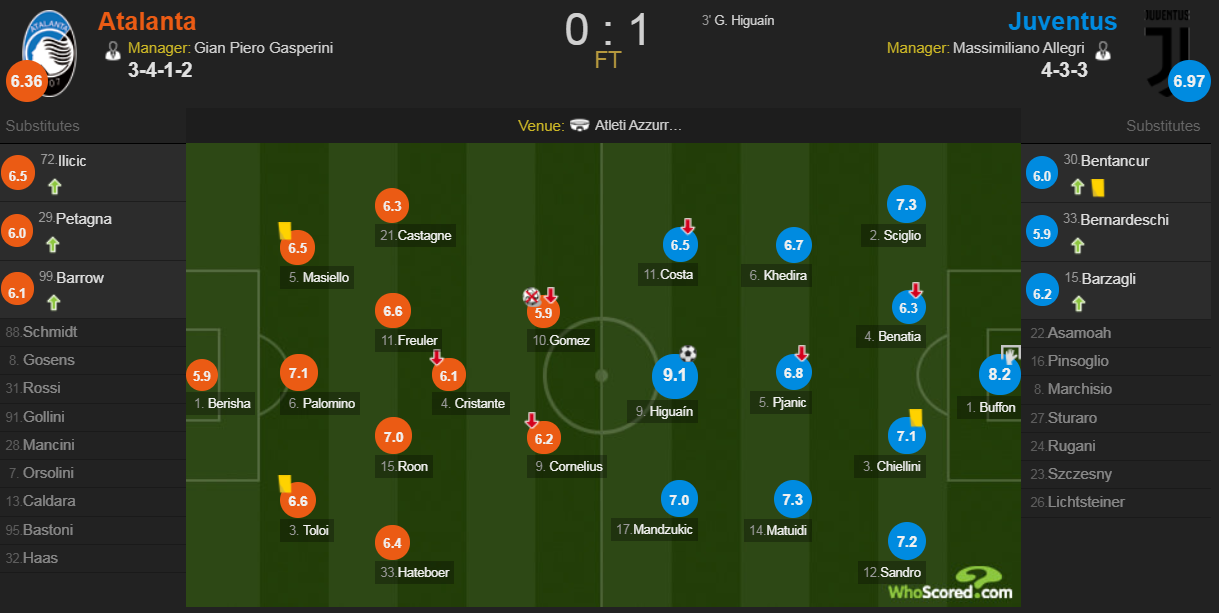Click Chiellini's yellow card icon
Viewport: 1219px width, 613px height.
(915, 416)
